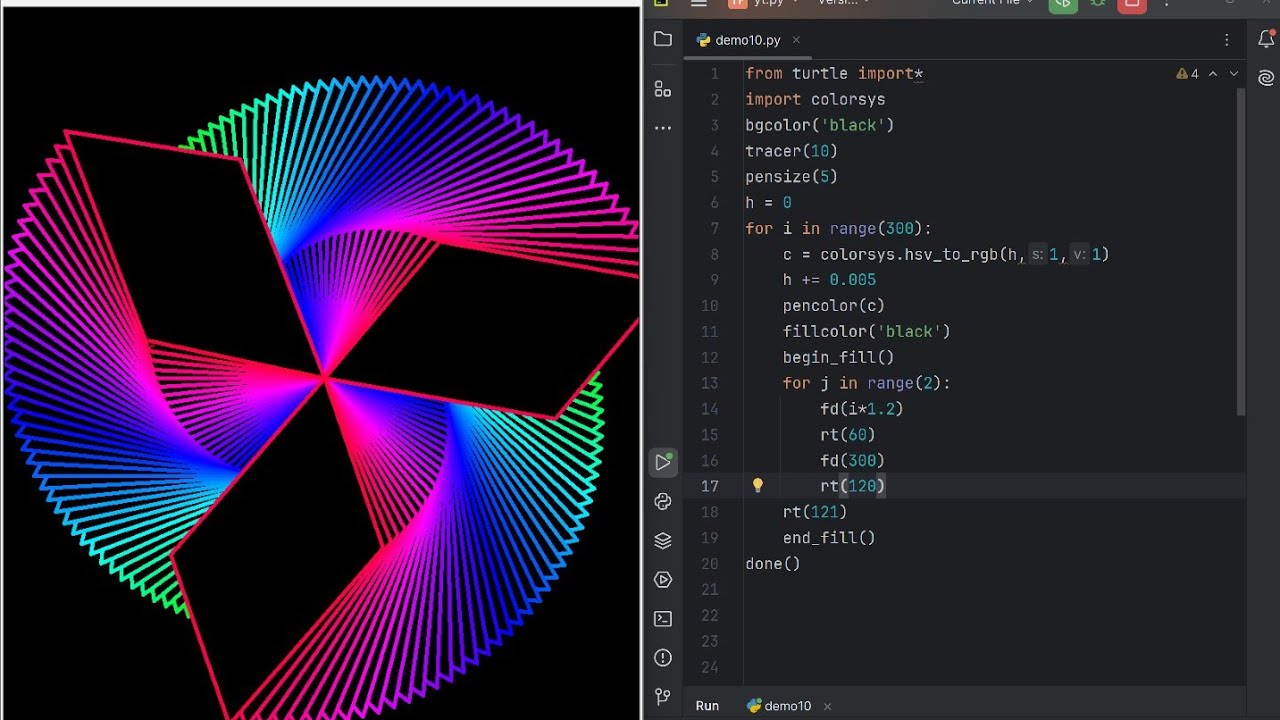
Task: Click line 'h = 0'
Action: pos(768,202)
